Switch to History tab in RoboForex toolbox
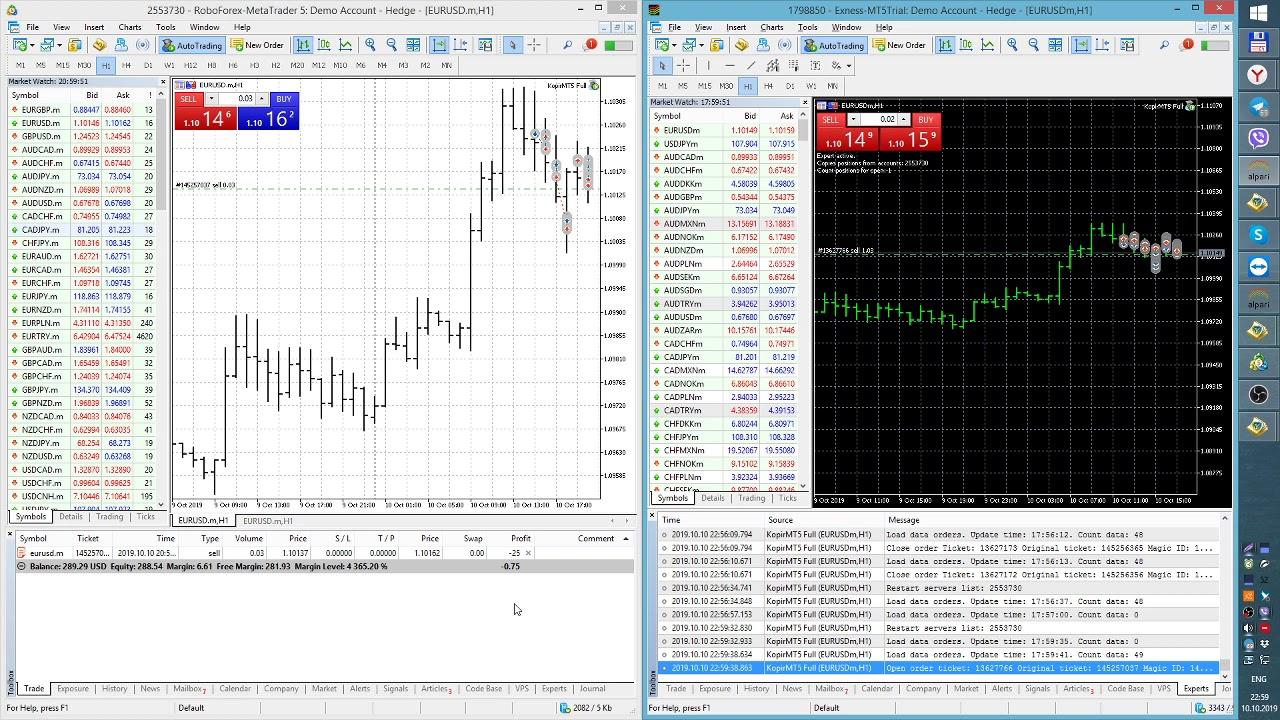 pos(114,689)
